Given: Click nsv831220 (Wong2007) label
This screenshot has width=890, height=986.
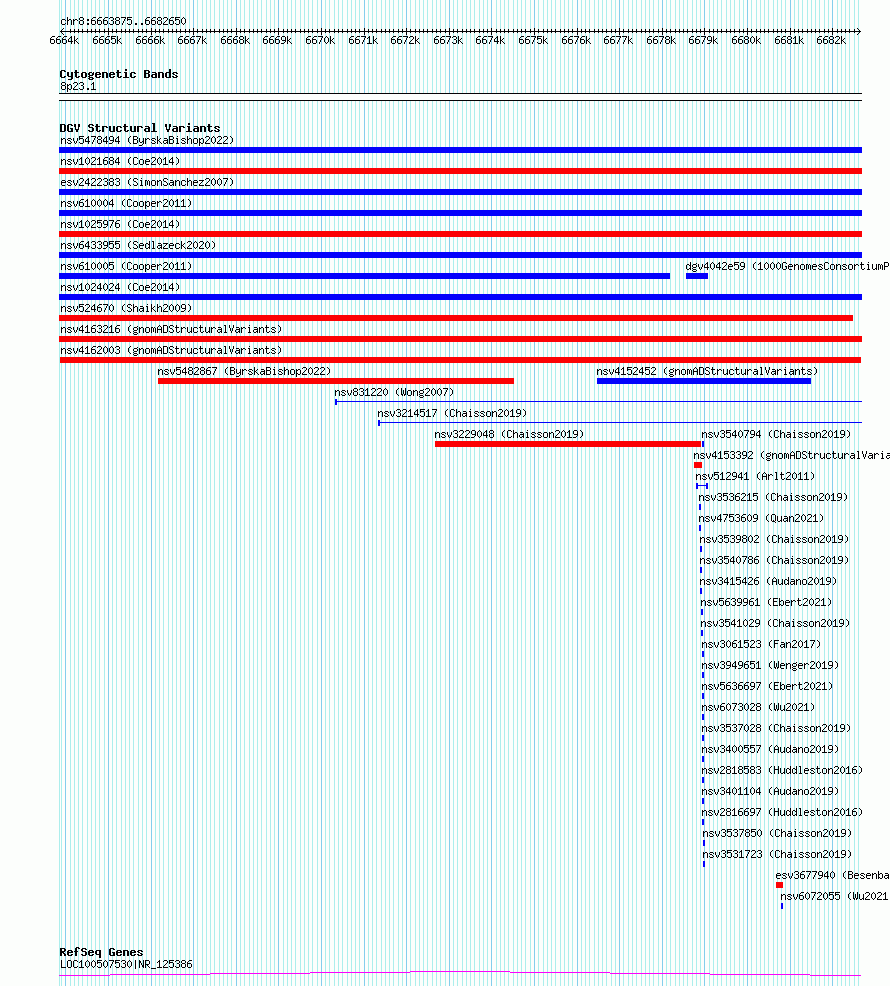Looking at the screenshot, I should coord(394,392).
